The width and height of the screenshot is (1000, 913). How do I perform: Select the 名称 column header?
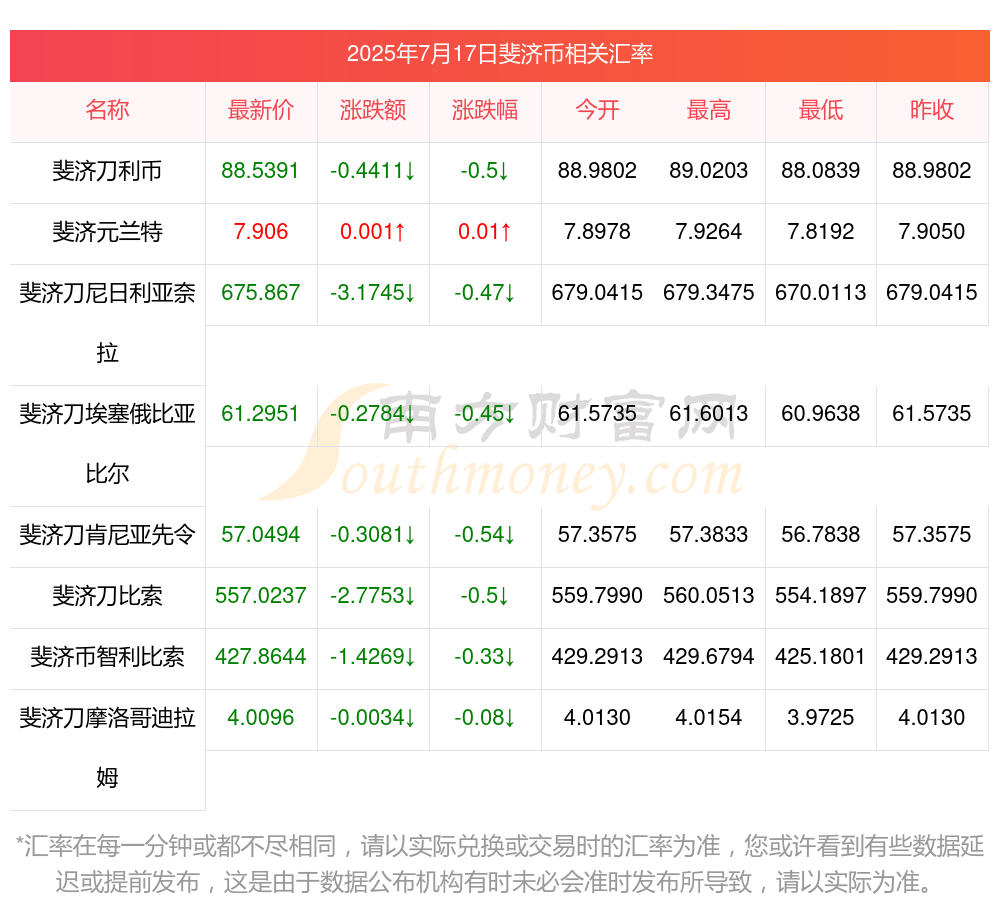click(x=107, y=110)
